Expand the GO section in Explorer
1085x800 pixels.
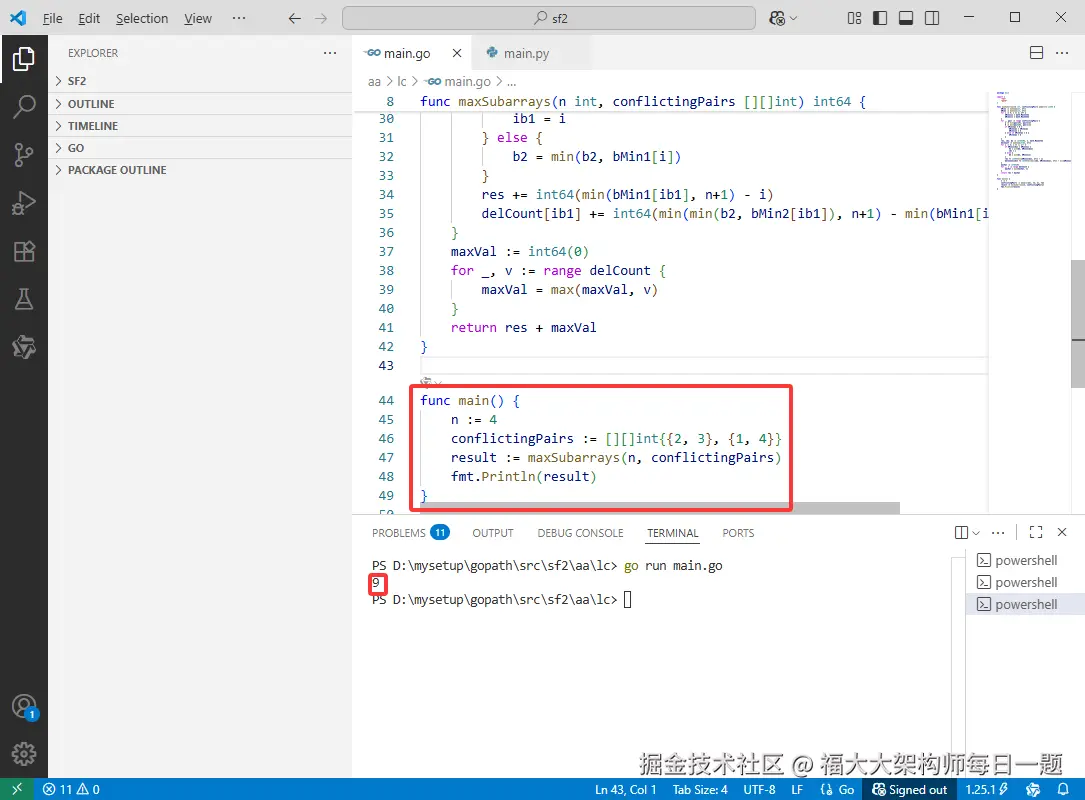click(x=200, y=148)
